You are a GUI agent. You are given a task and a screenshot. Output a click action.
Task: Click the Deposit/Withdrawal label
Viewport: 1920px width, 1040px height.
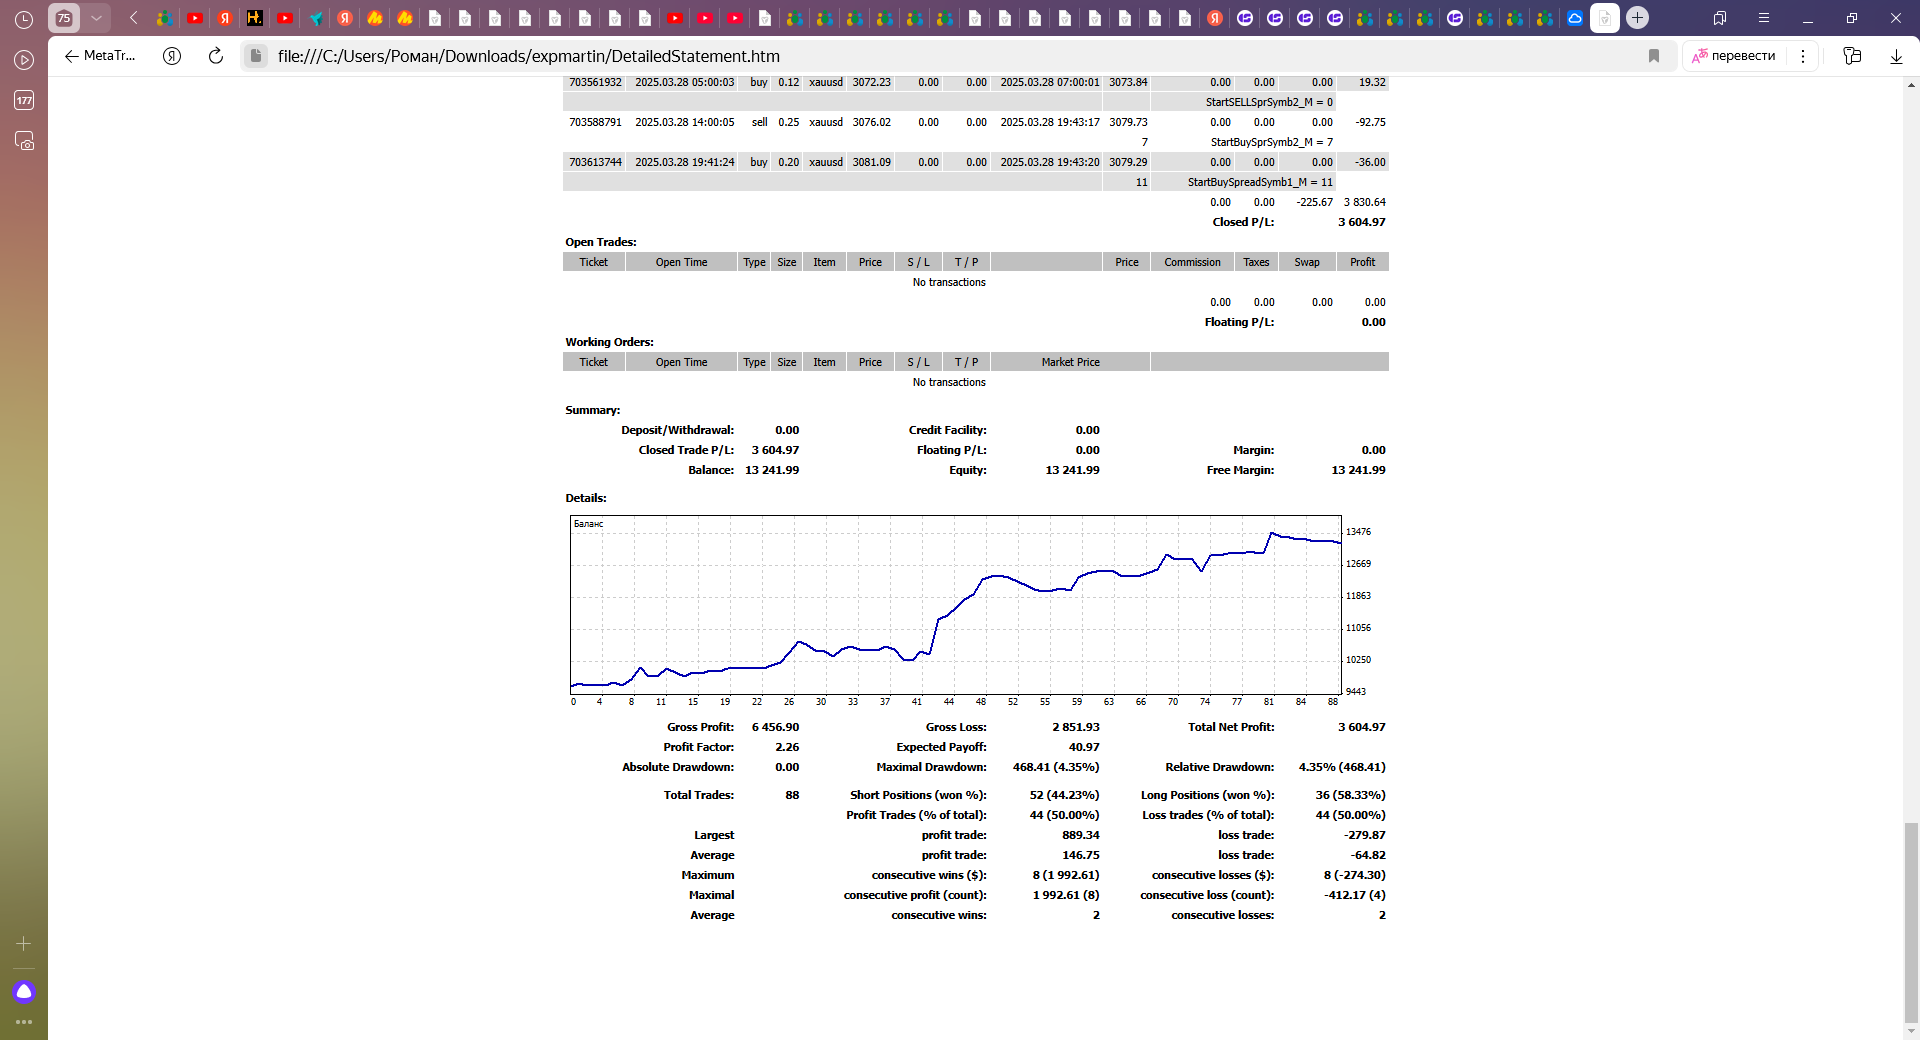click(x=677, y=430)
